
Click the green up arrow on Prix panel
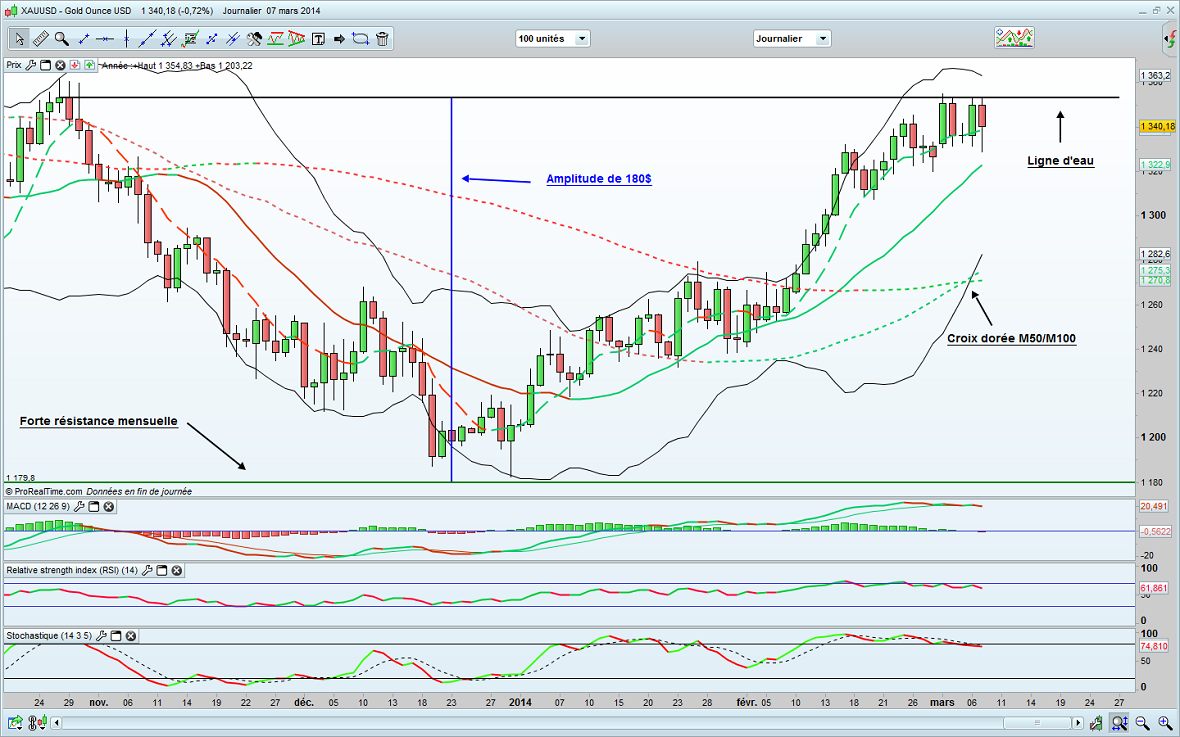(x=90, y=65)
